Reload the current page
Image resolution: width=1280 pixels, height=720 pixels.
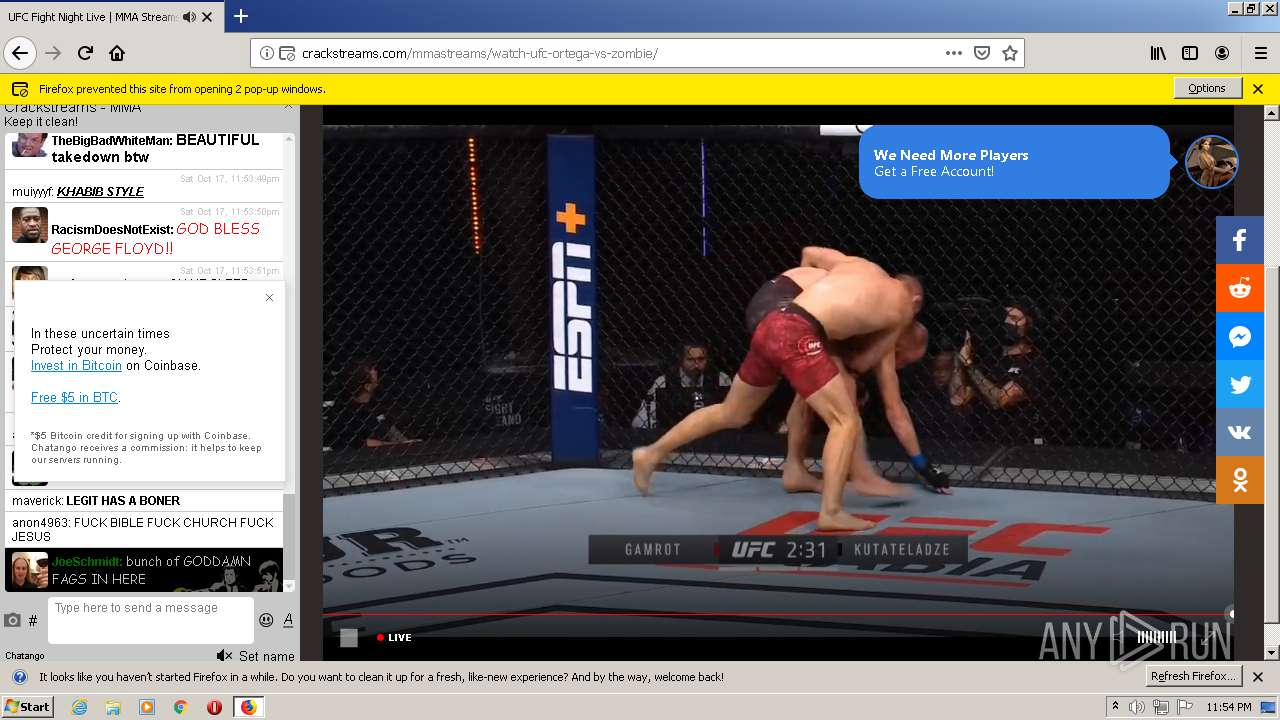(x=85, y=53)
